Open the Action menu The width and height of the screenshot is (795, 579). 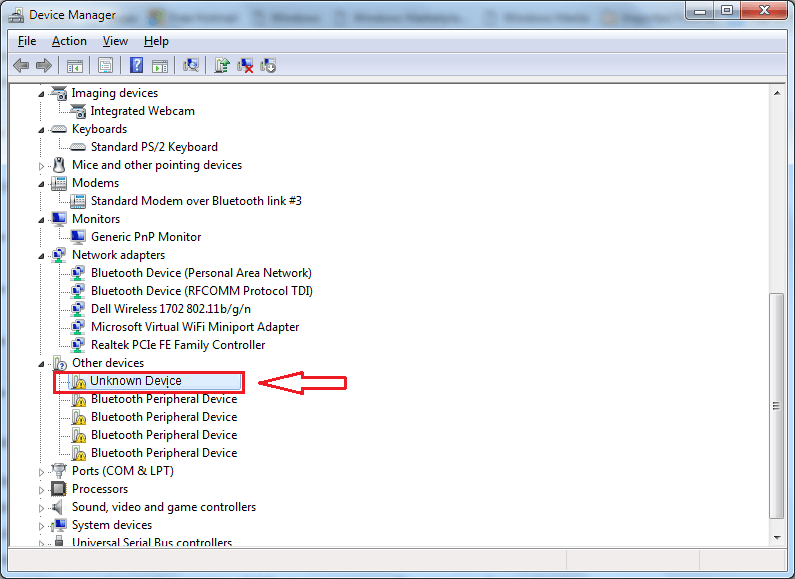pos(69,41)
